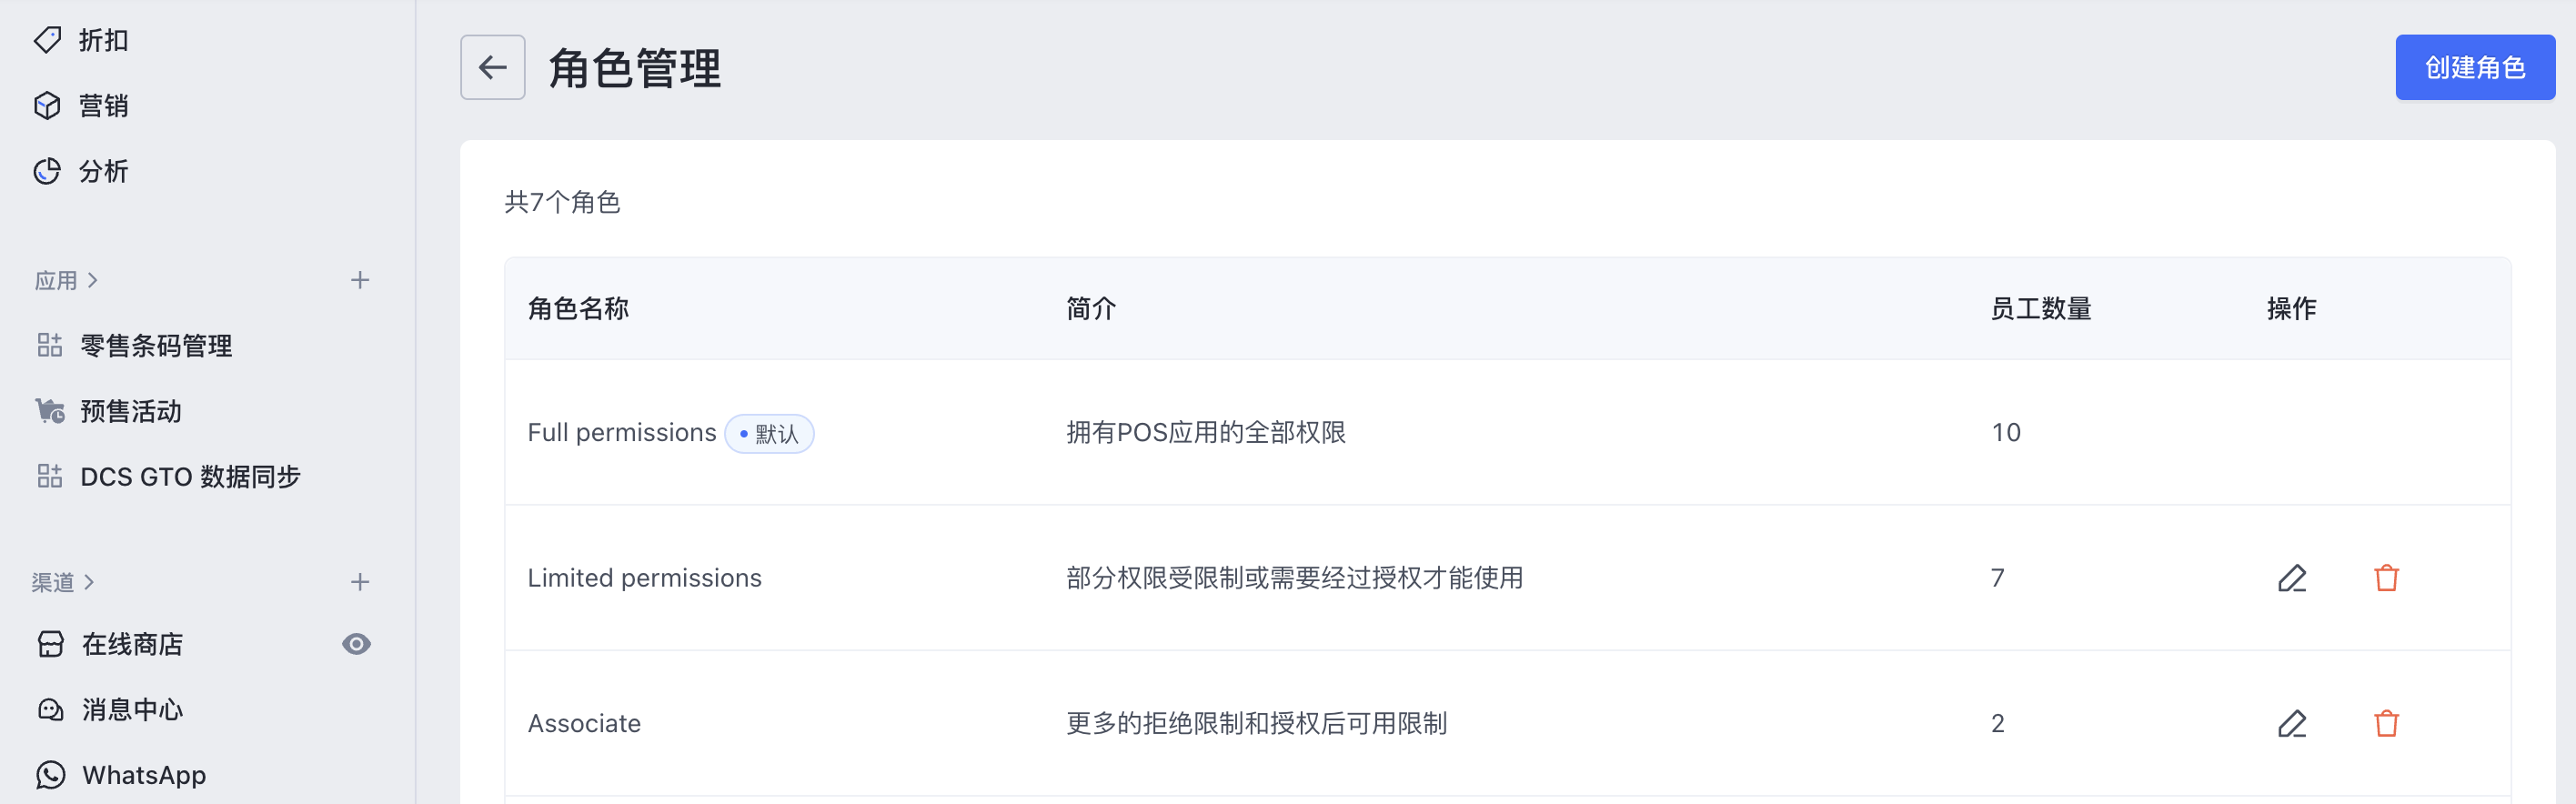Delete the Limited permissions role
Screen dimensions: 2576x804
coord(2386,578)
